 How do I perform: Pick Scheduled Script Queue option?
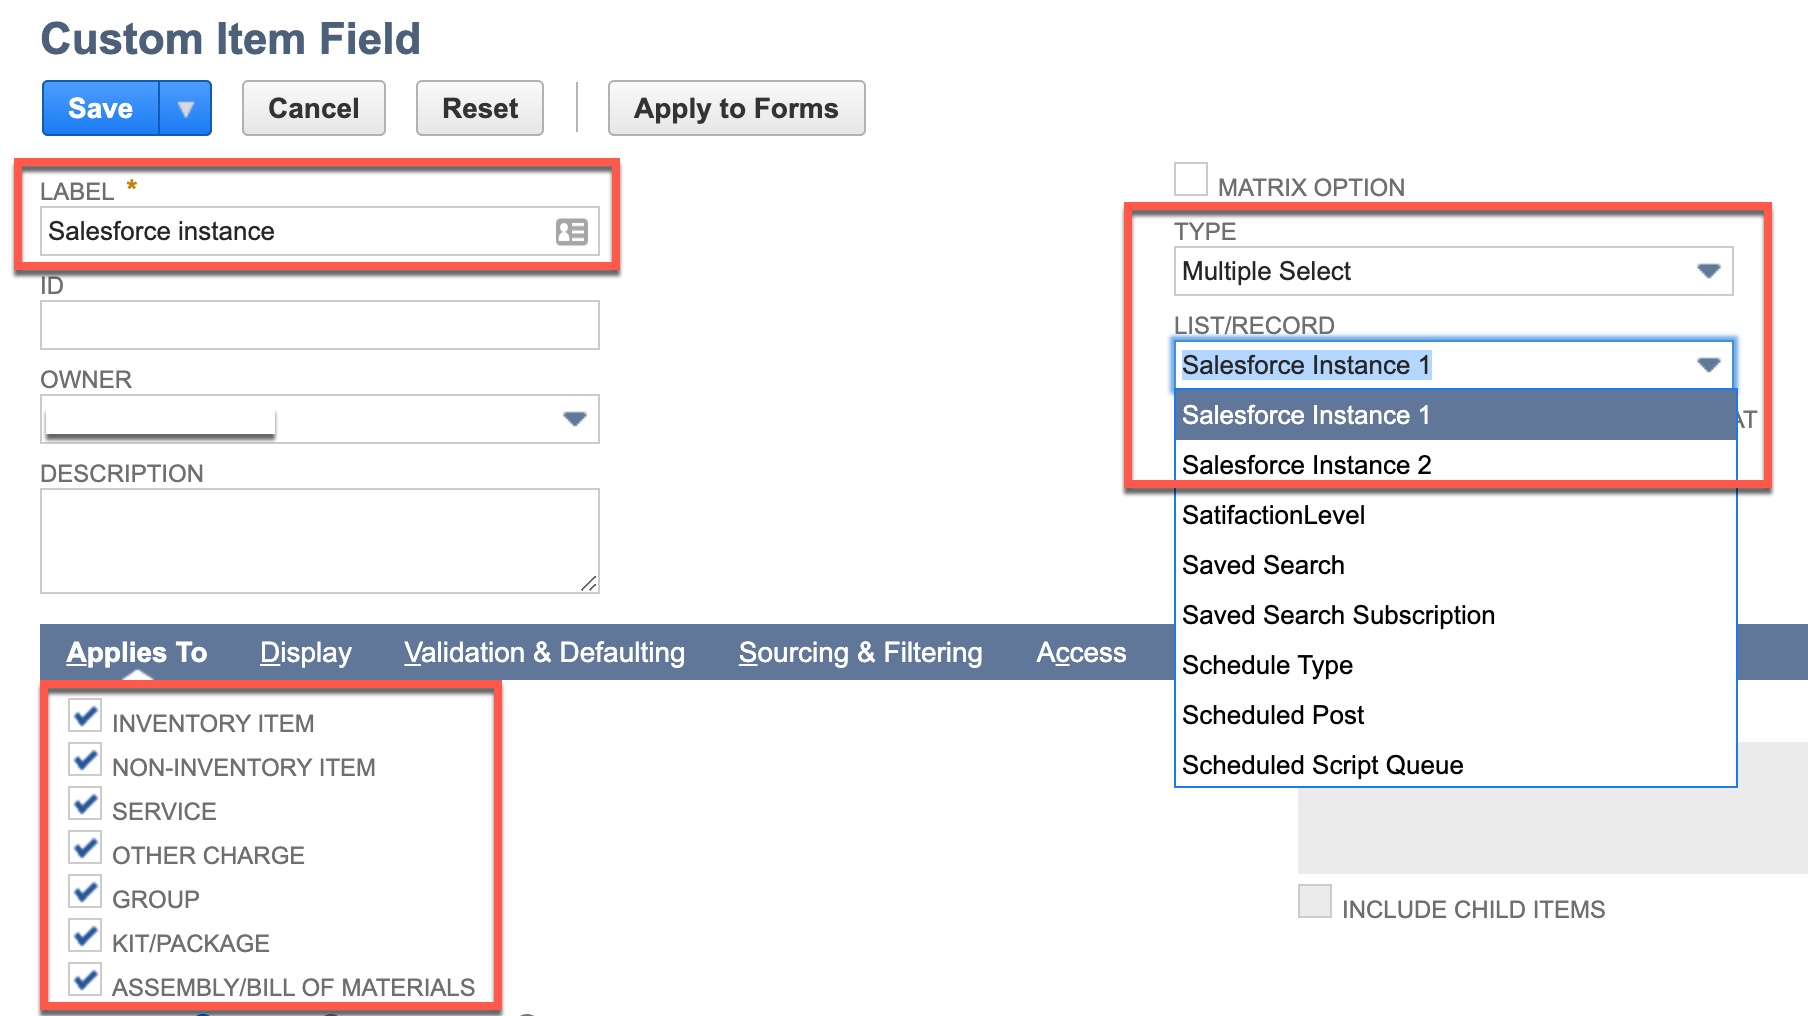[x=1455, y=765]
